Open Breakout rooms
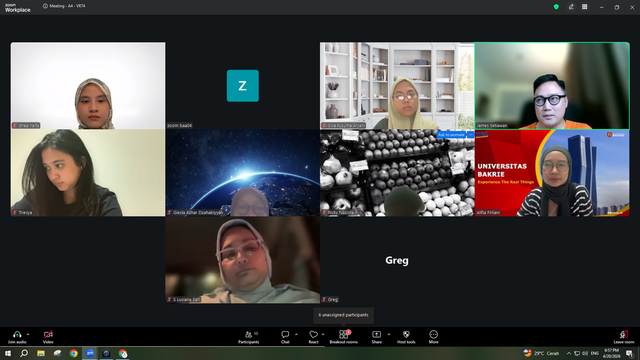This screenshot has height=360, width=640. (344, 337)
